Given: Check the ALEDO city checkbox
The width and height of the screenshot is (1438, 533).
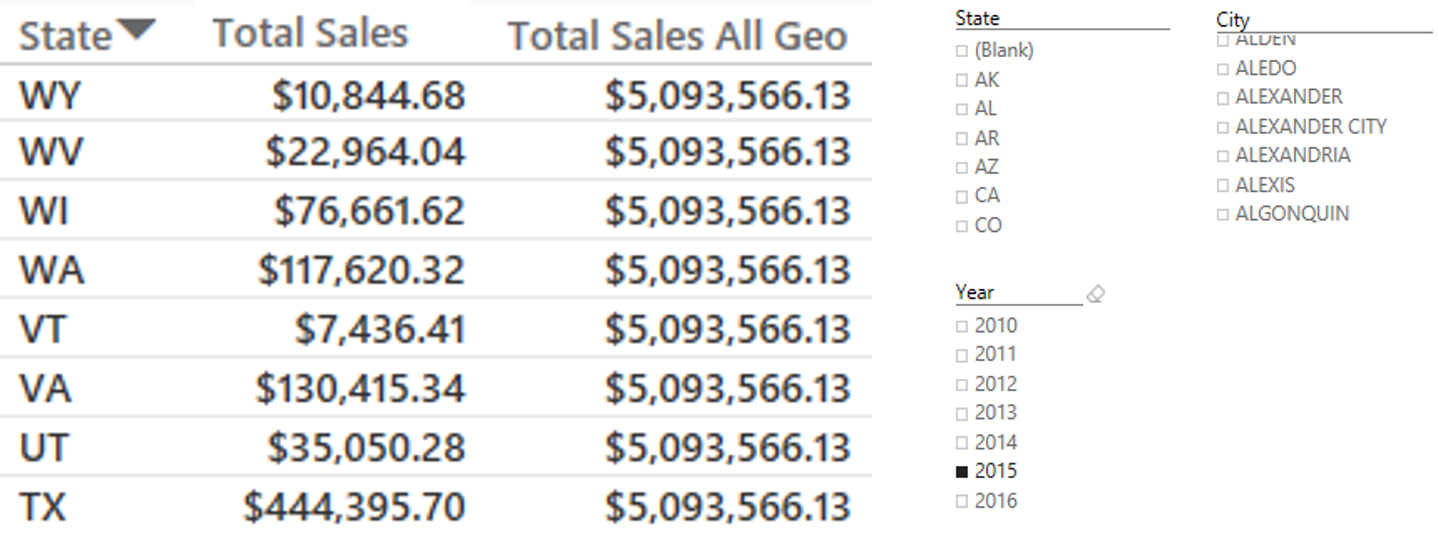Looking at the screenshot, I should tap(1223, 69).
